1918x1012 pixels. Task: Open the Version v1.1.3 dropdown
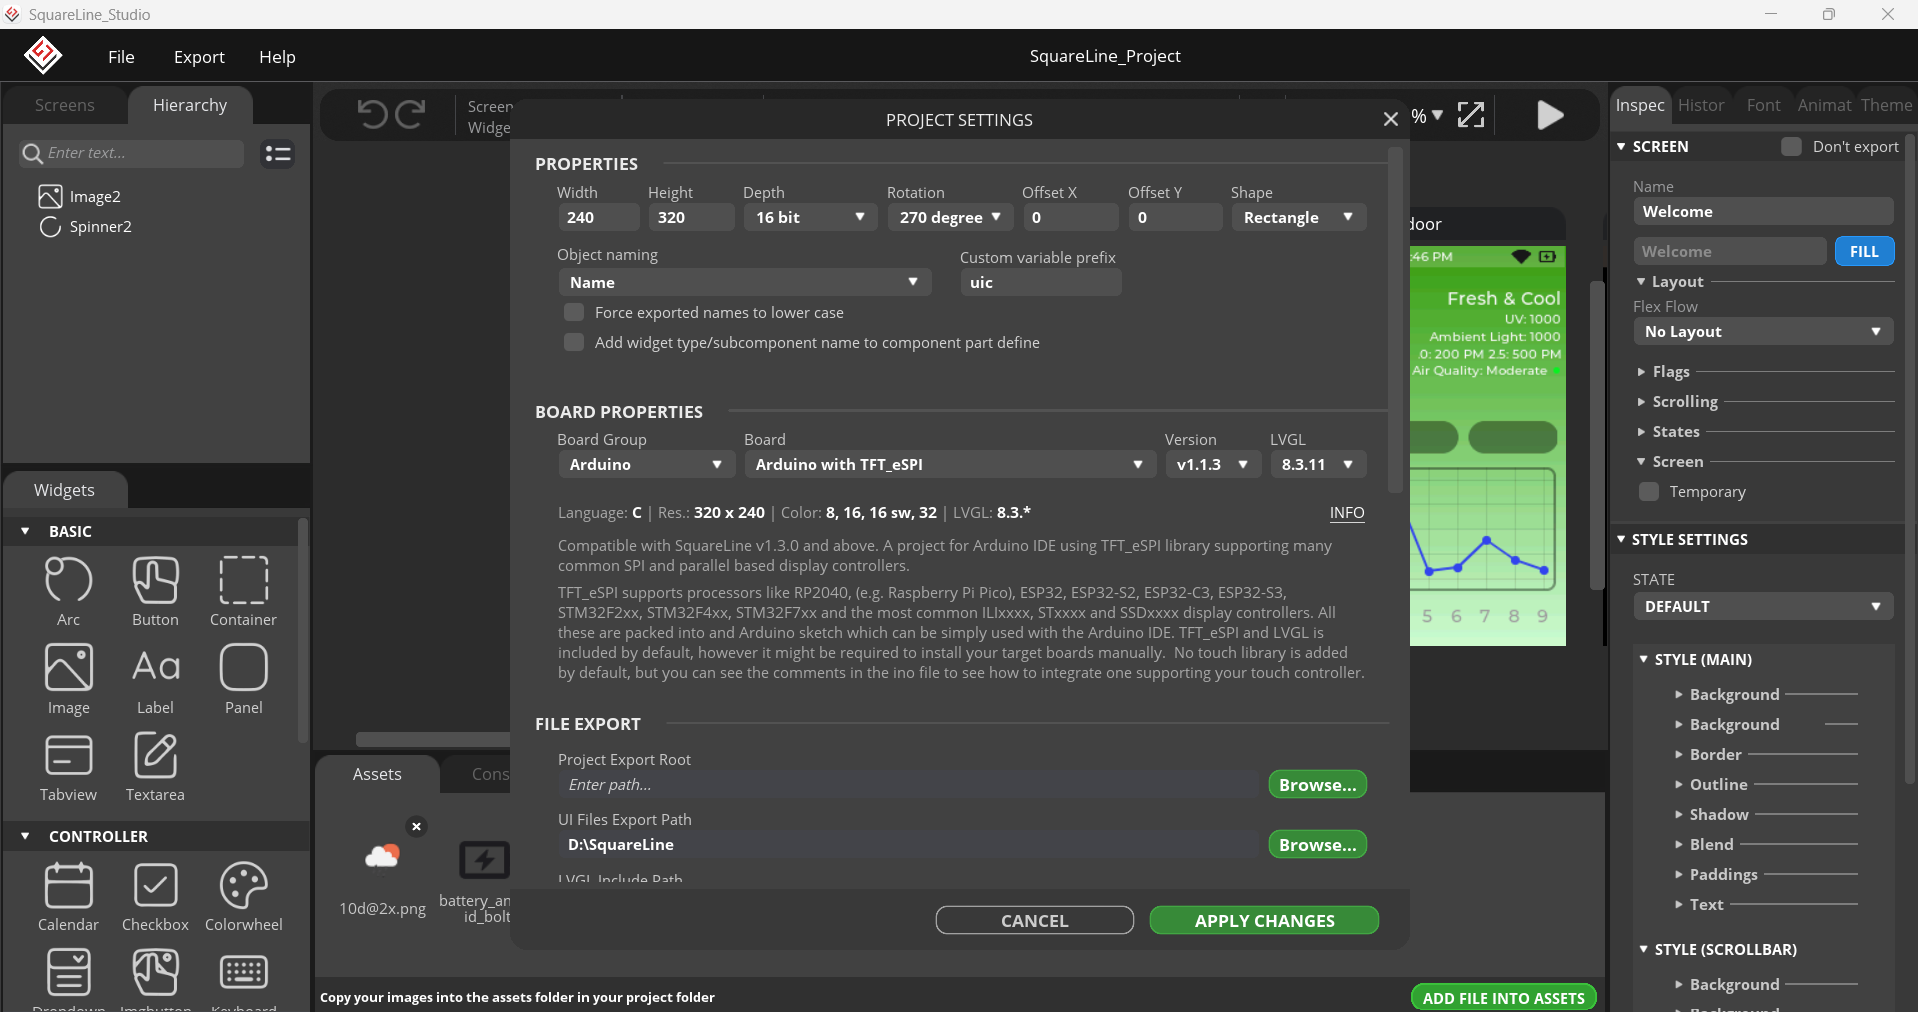click(1213, 464)
